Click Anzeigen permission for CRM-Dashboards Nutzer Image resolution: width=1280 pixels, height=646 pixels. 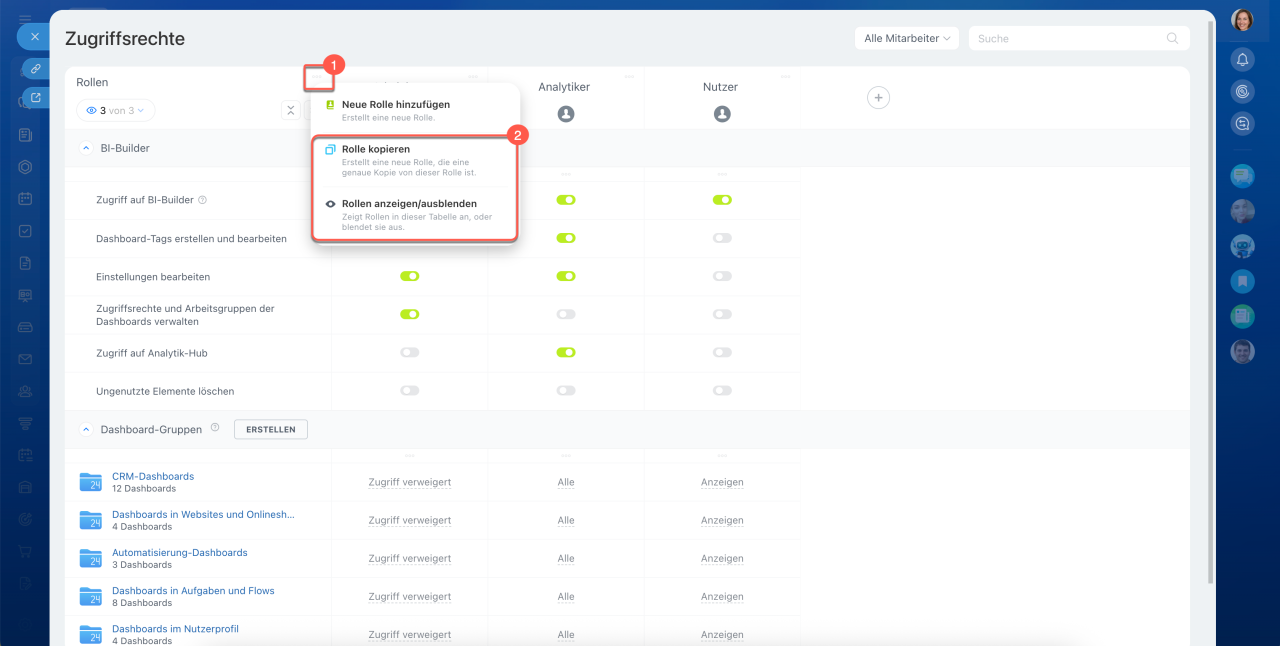click(722, 482)
